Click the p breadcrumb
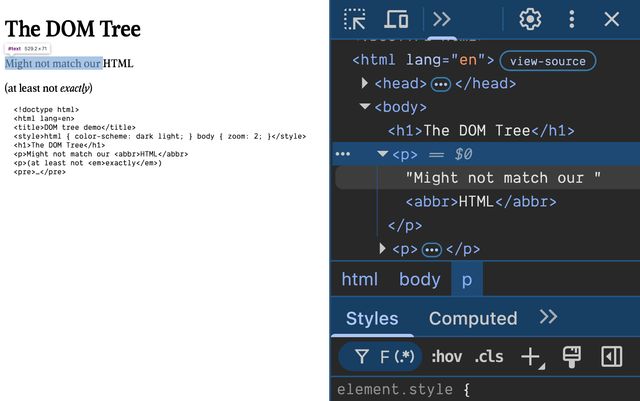Screen dimensions: 640x401 pos(467,279)
